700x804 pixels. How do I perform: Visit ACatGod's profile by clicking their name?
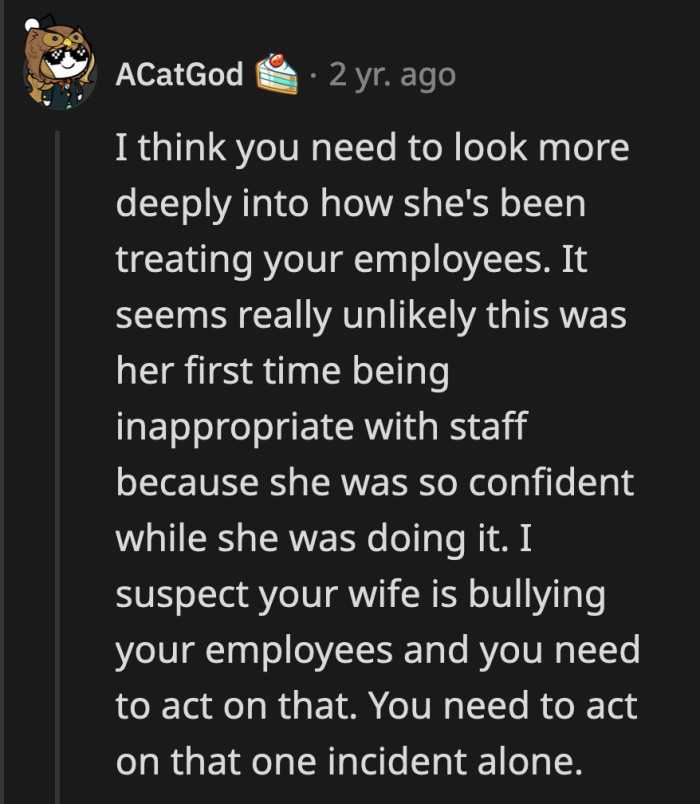tap(180, 71)
